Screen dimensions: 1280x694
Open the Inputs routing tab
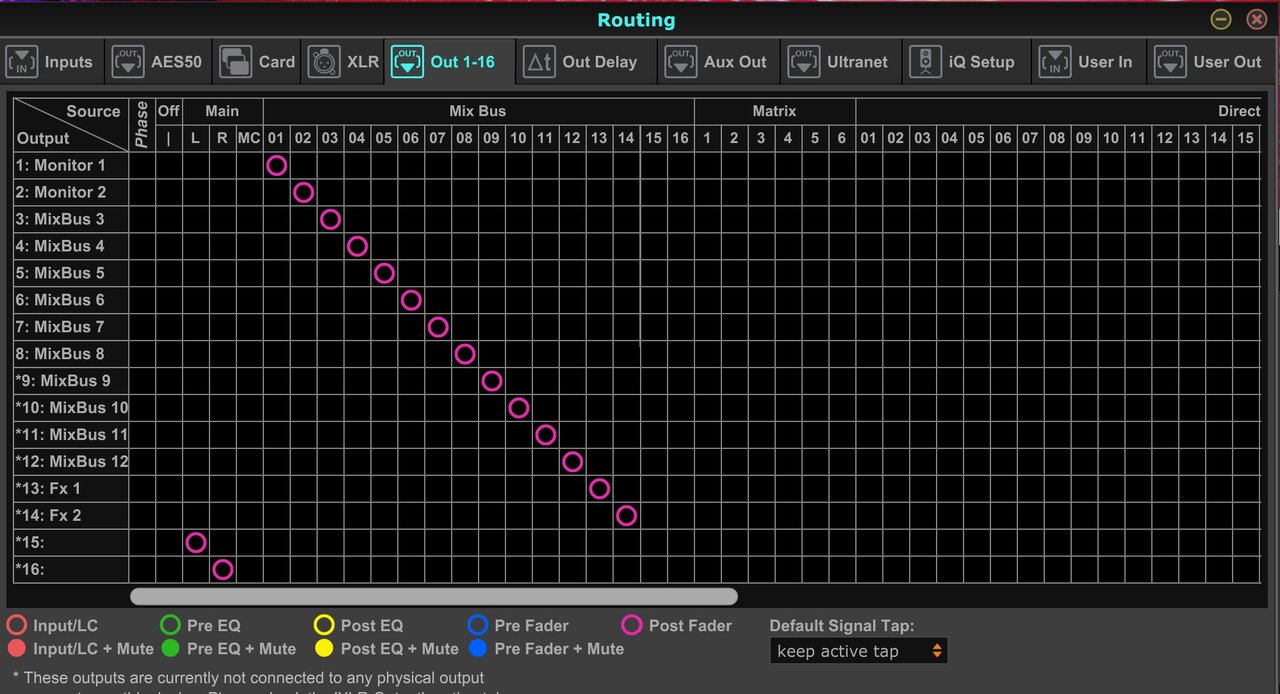(51, 62)
